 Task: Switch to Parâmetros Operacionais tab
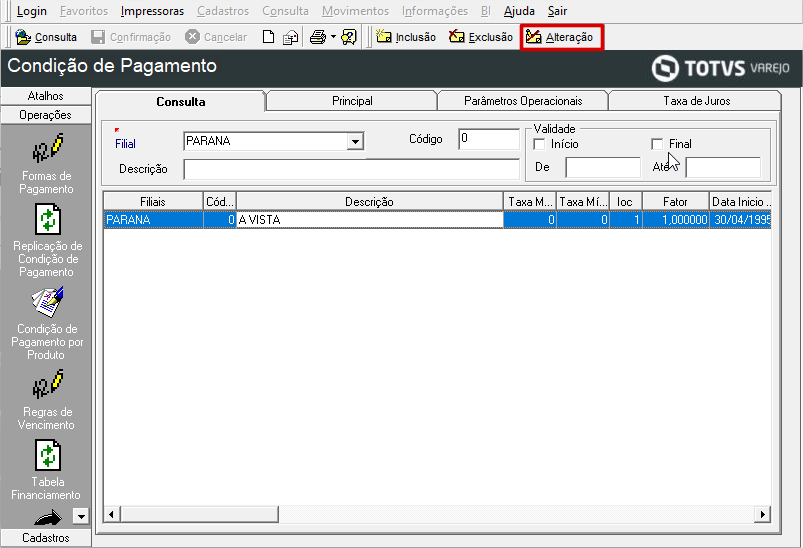523,101
